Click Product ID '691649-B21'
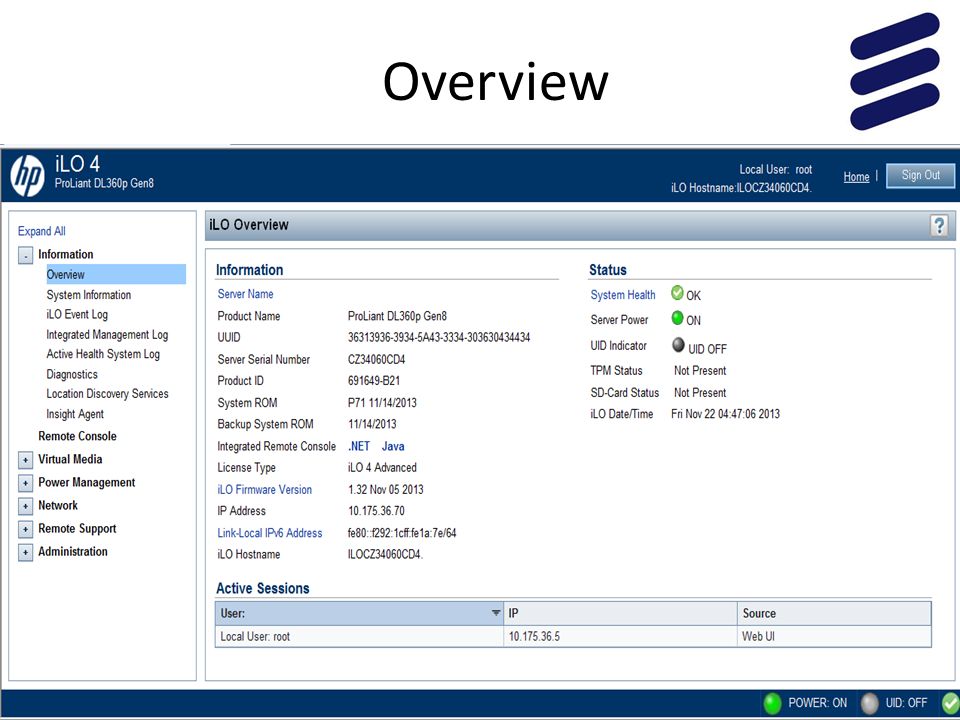This screenshot has width=960, height=720. pos(373,381)
